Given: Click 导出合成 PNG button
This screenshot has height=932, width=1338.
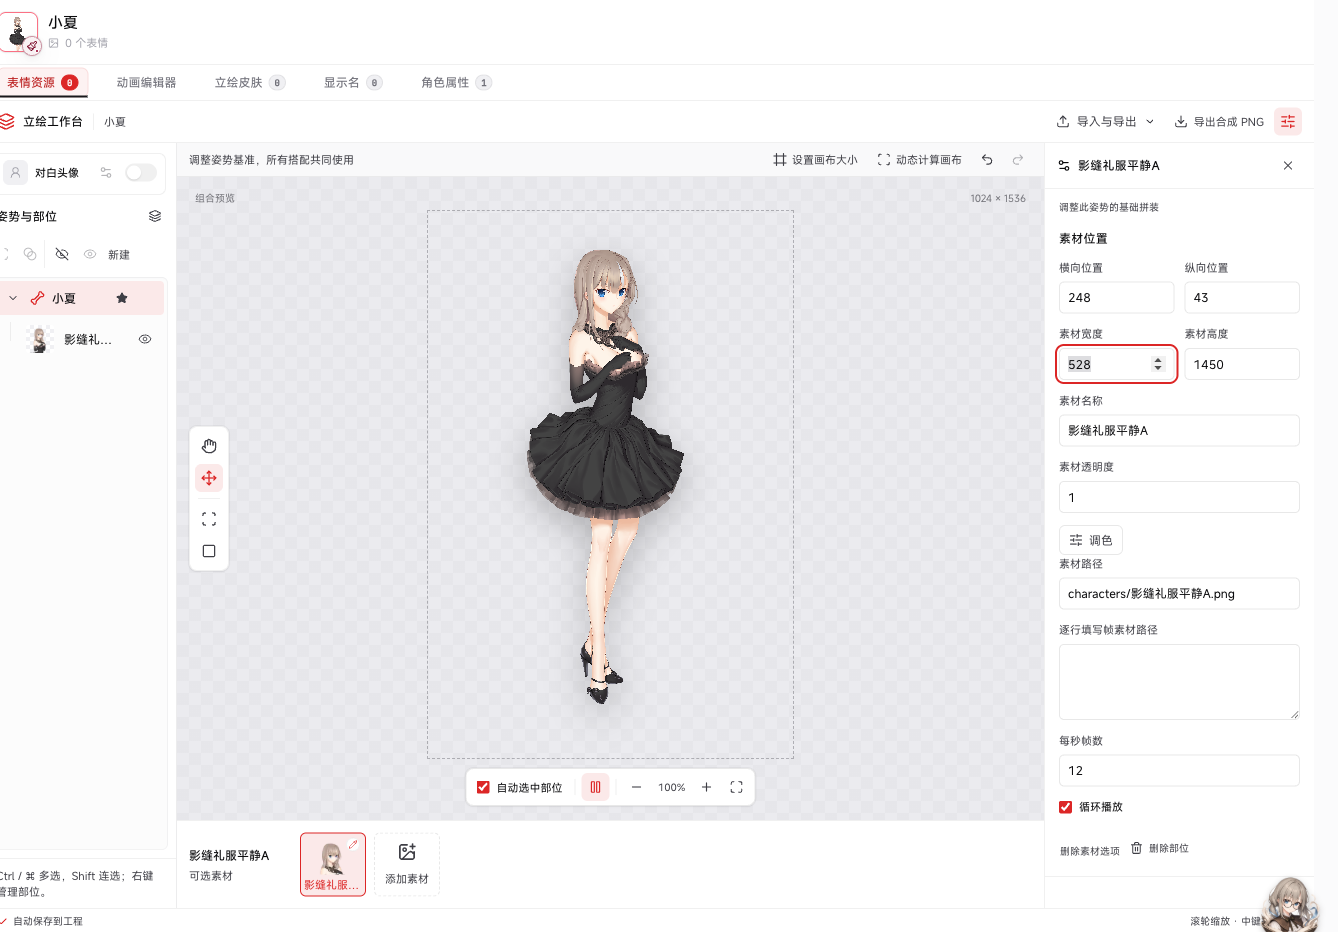Looking at the screenshot, I should [1219, 121].
